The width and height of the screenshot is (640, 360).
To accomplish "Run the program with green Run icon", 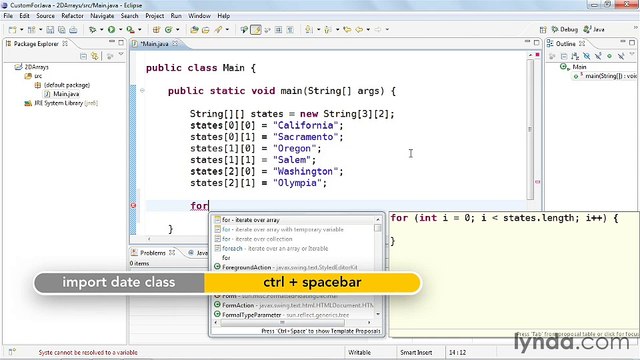I will (x=111, y=29).
